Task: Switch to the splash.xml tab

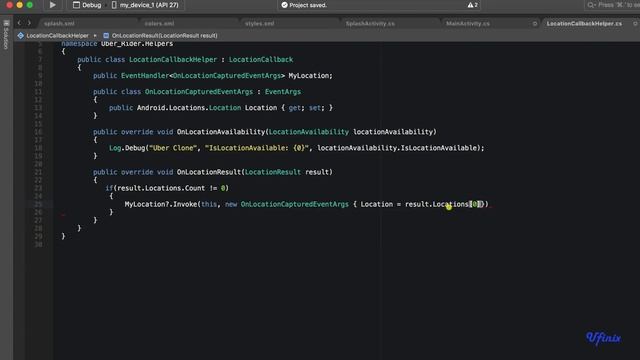Action: [x=59, y=24]
